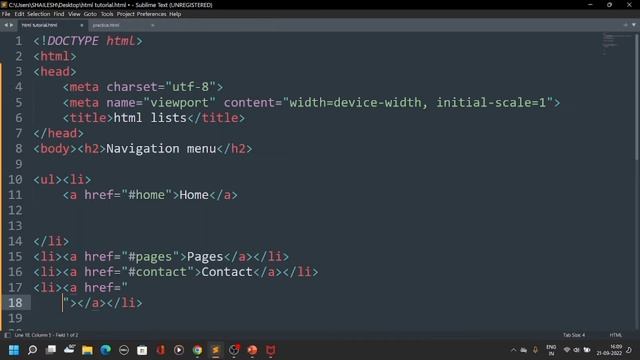Screen dimensions: 640x360
Task: Click the 'Navigation menu' heading text
Action: pos(161,149)
